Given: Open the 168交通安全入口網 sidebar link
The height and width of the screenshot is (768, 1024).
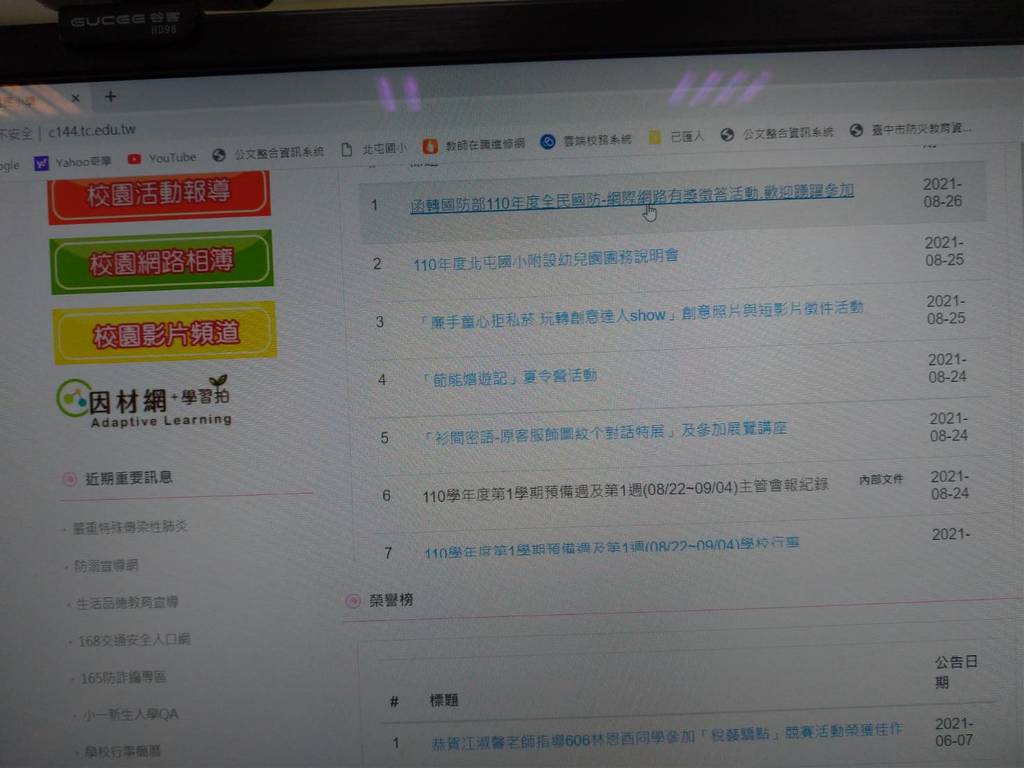Looking at the screenshot, I should click(134, 639).
